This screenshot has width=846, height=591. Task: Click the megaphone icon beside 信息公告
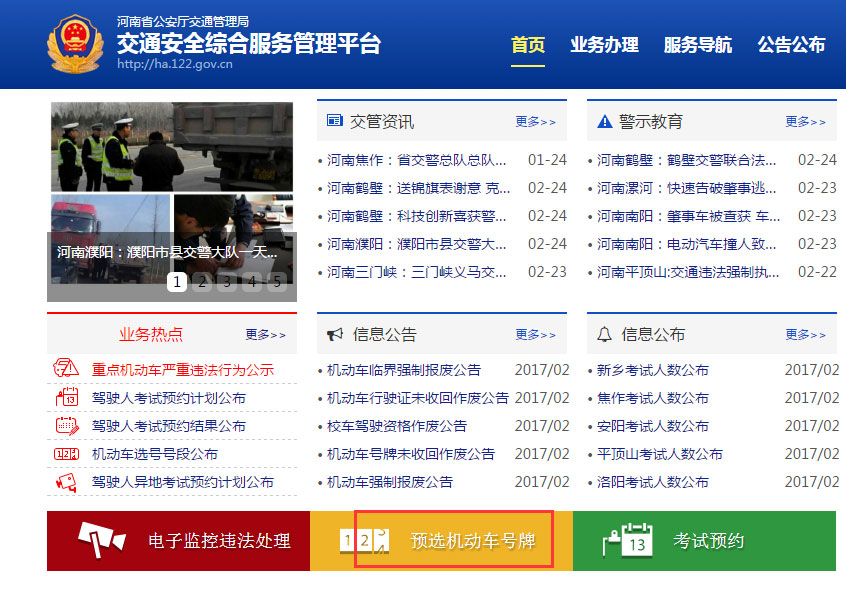point(334,334)
